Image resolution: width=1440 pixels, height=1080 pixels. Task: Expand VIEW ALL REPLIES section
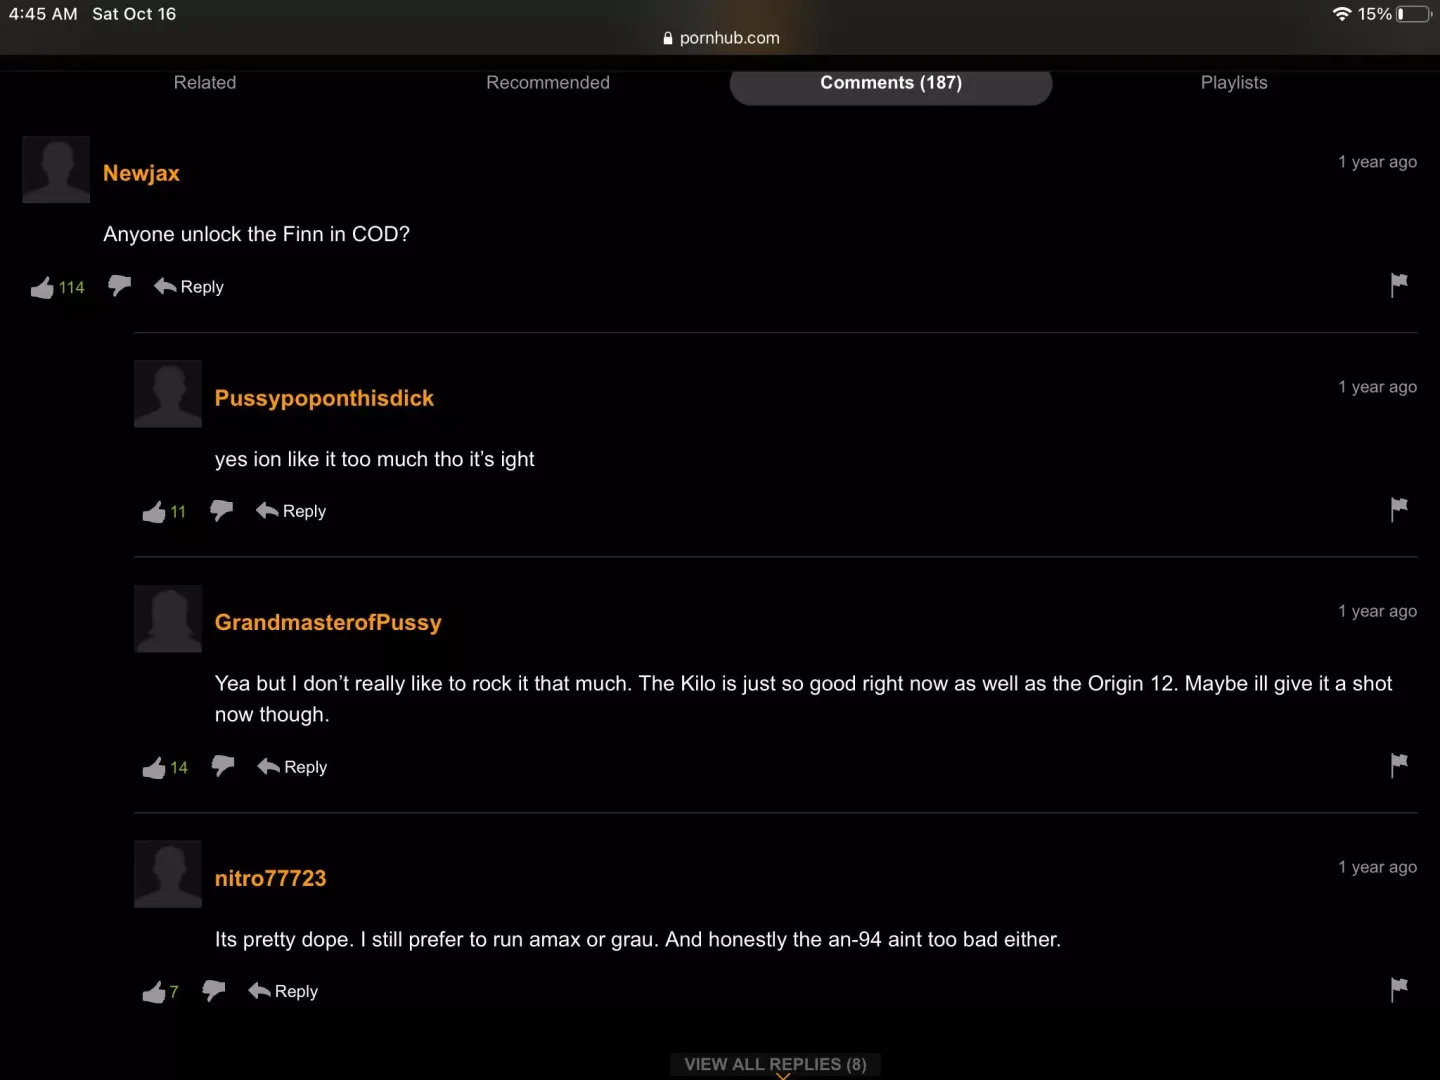pos(773,1064)
